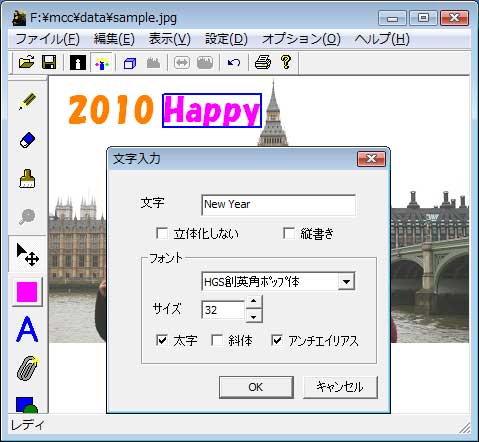Click the floppy disk save icon

[x=49, y=62]
